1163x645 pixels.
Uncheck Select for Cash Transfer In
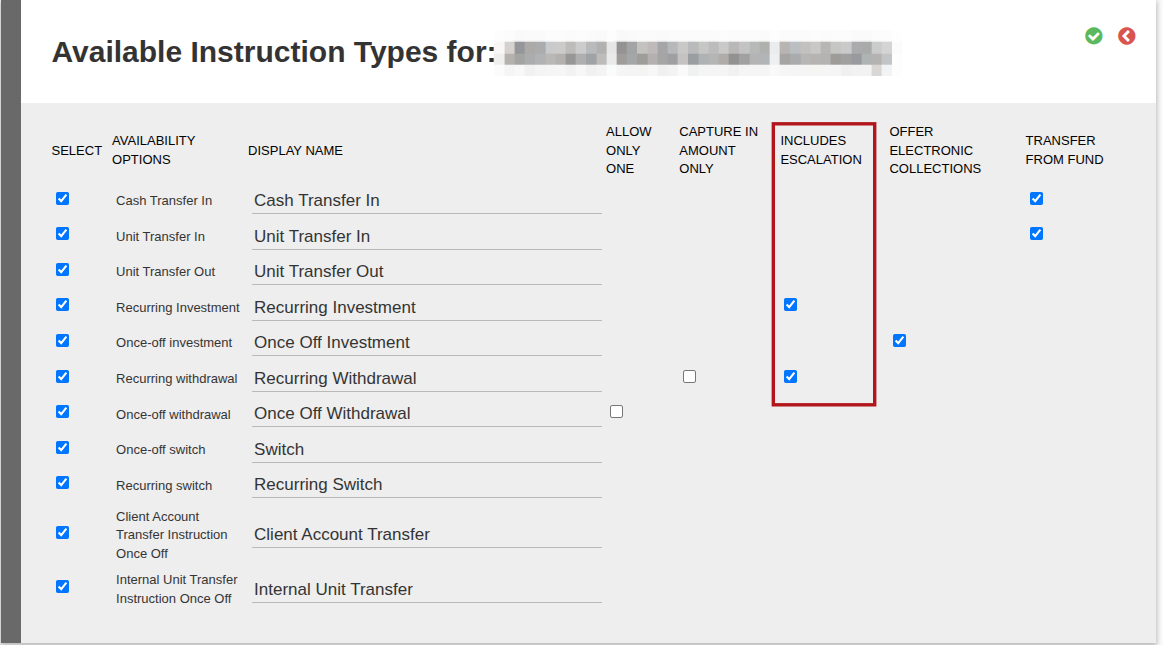pyautogui.click(x=62, y=199)
